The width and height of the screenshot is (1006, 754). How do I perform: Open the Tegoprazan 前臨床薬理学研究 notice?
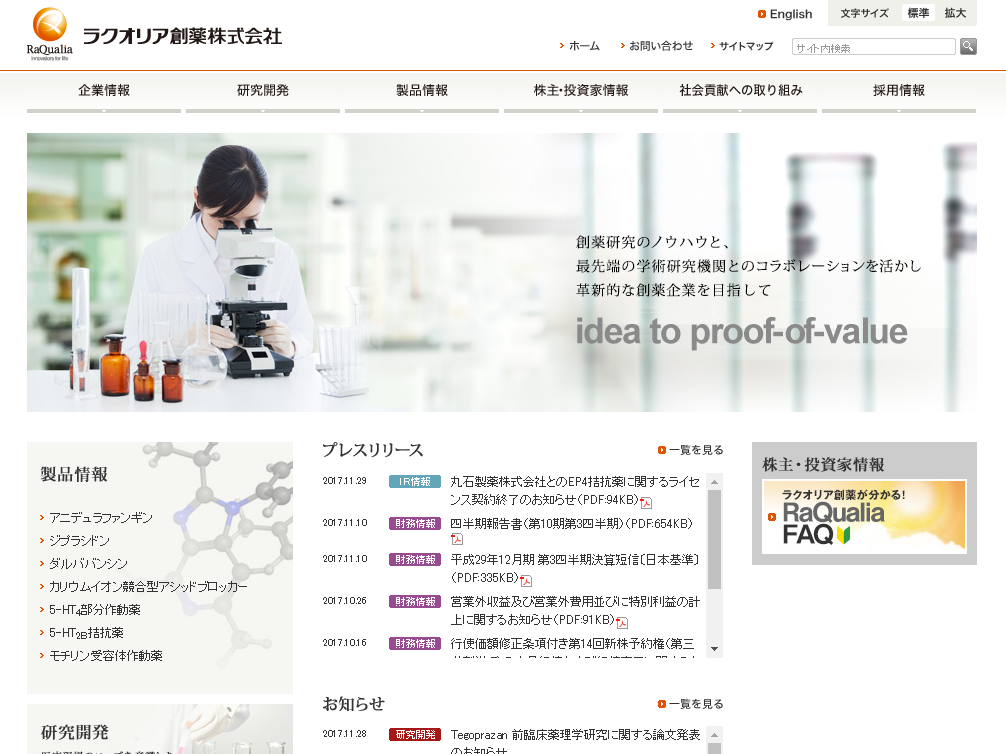point(575,741)
